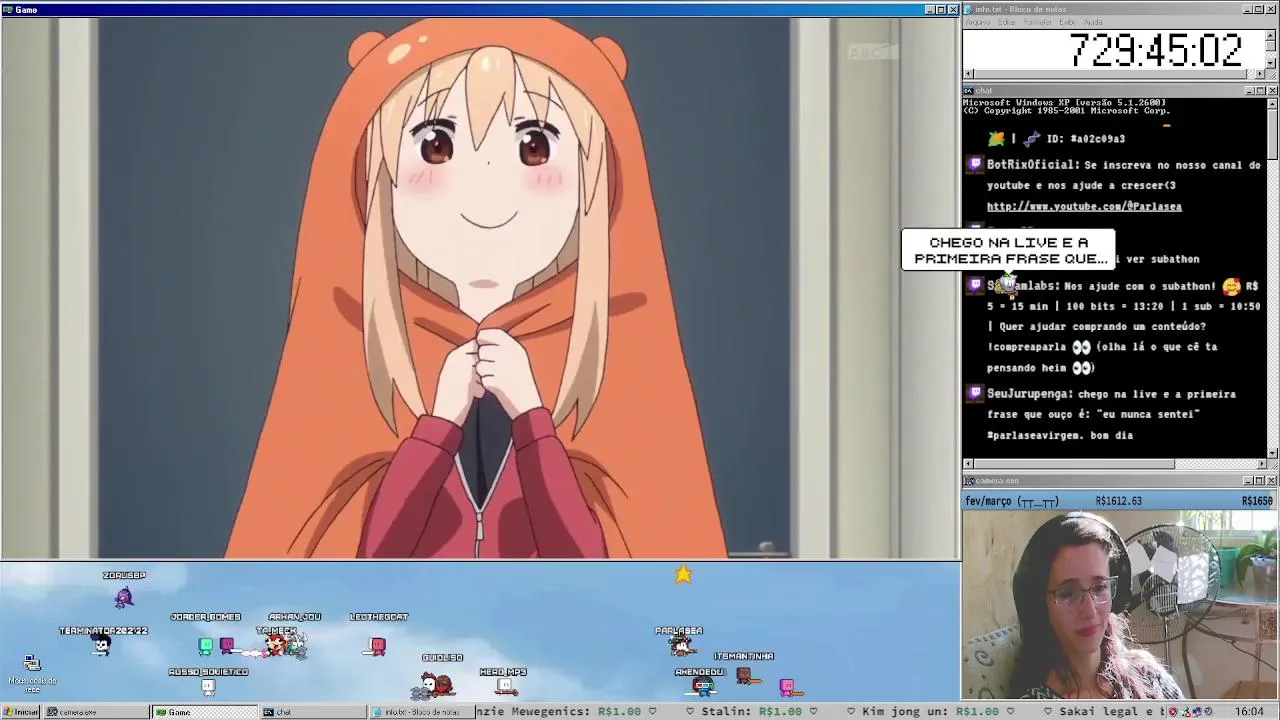Click the R$1650 goal amount label

[1257, 501]
